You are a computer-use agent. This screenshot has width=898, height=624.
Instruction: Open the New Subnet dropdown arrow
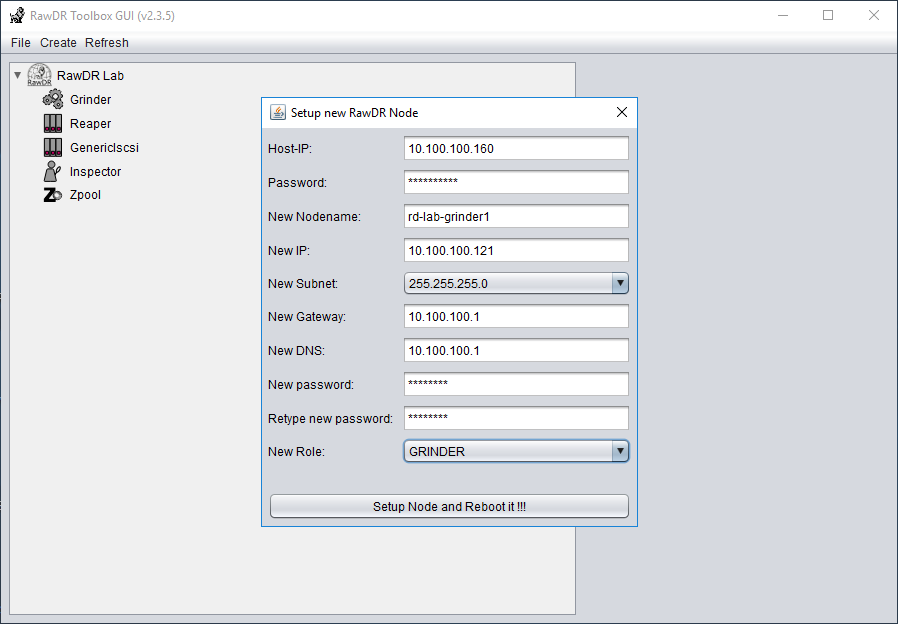click(620, 283)
